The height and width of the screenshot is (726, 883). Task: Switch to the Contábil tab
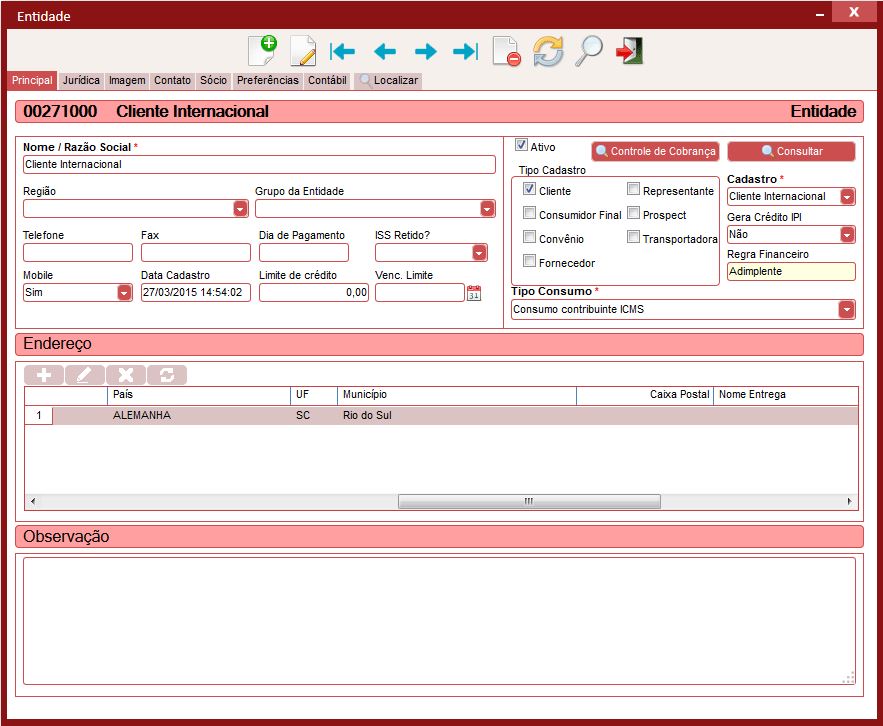[327, 81]
